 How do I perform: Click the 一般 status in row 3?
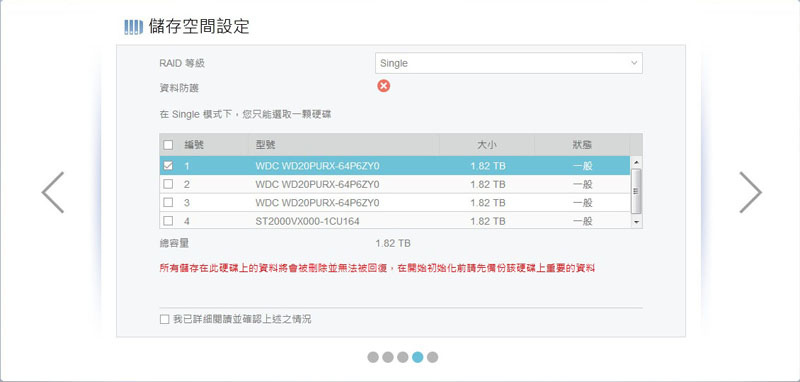pos(582,202)
